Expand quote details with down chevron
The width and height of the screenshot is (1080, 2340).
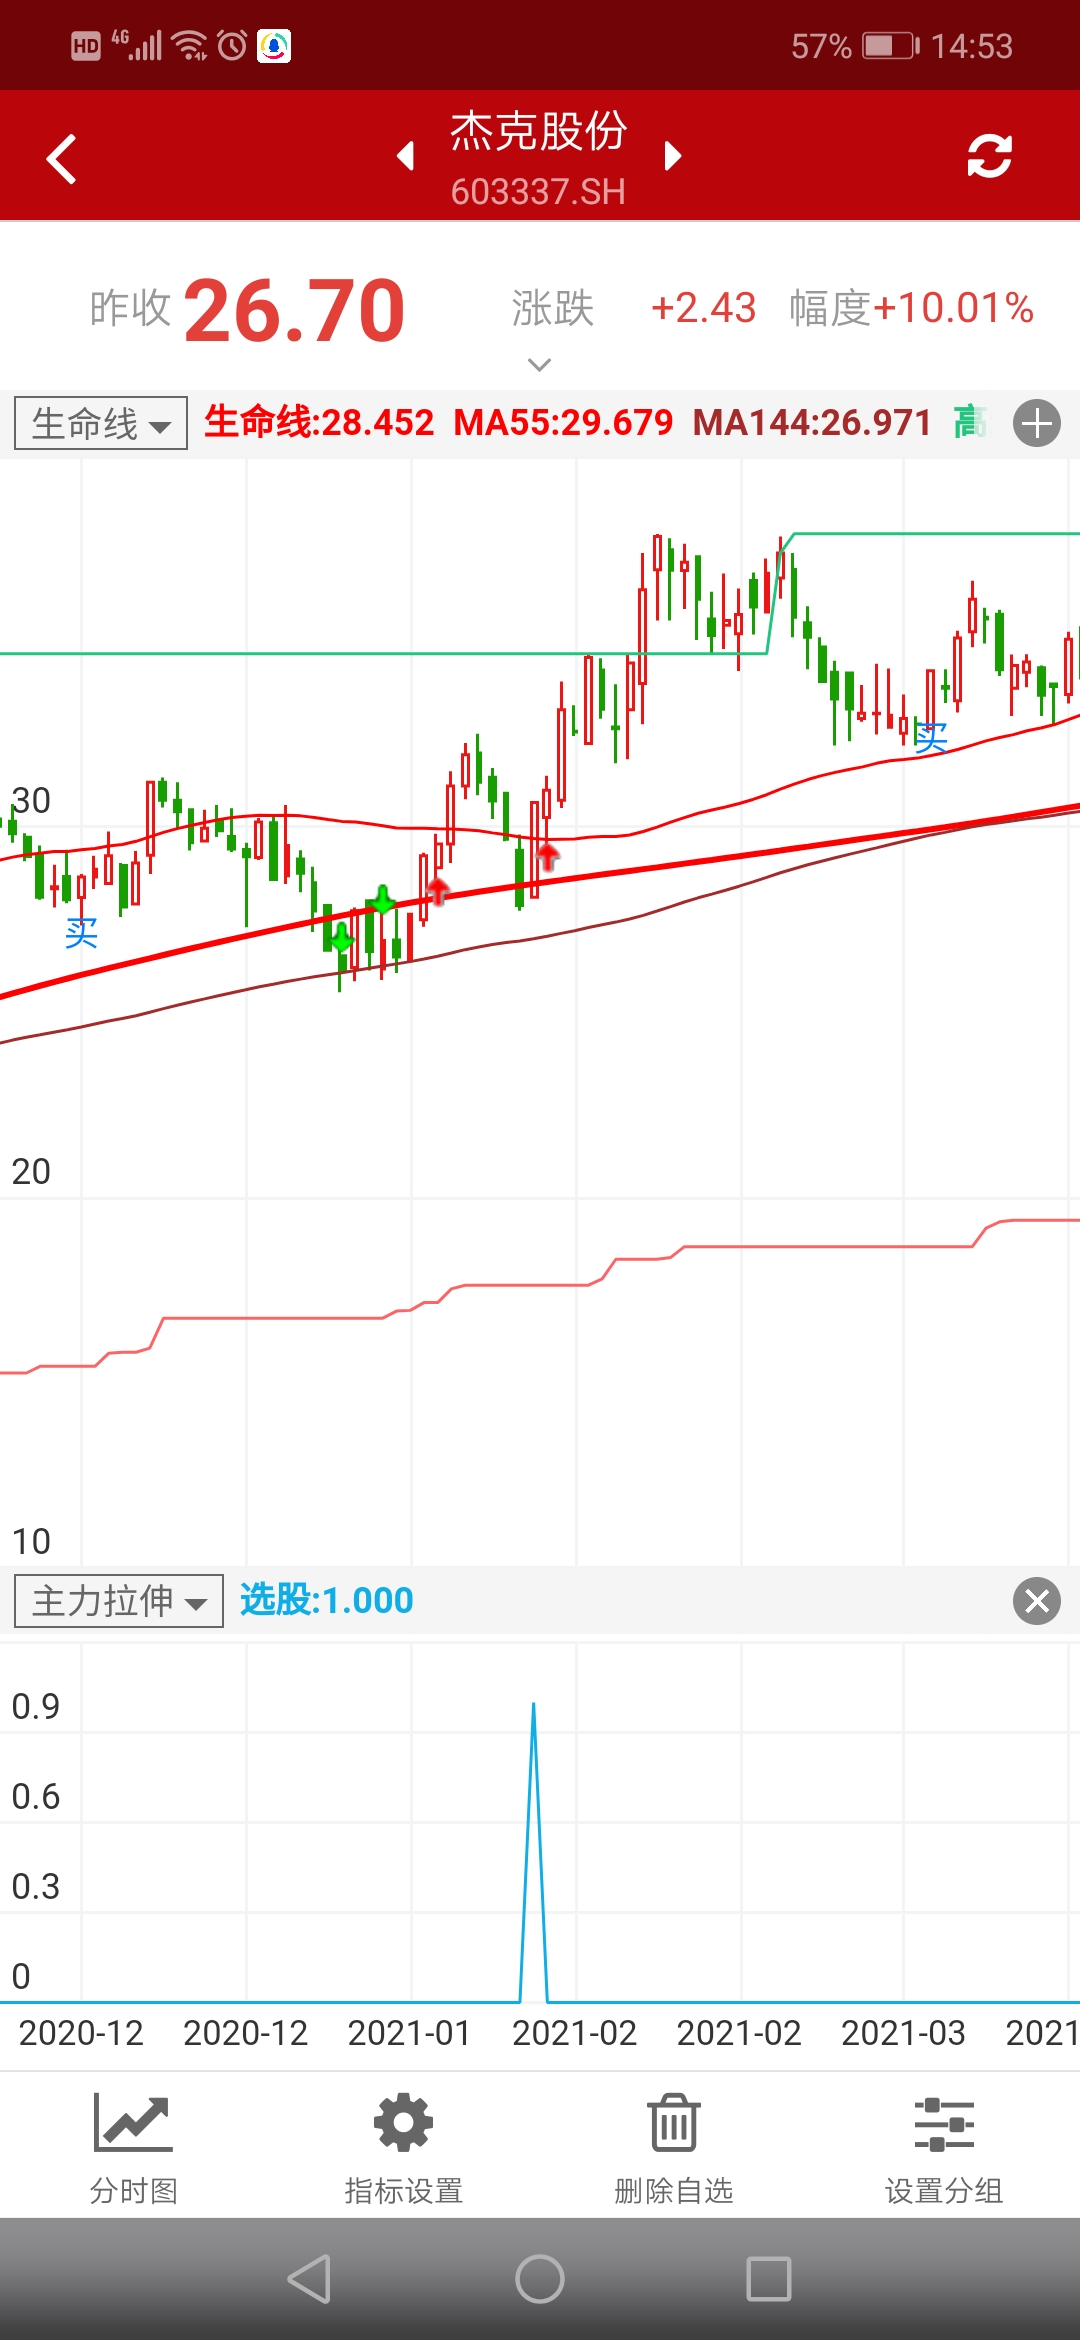pyautogui.click(x=539, y=365)
